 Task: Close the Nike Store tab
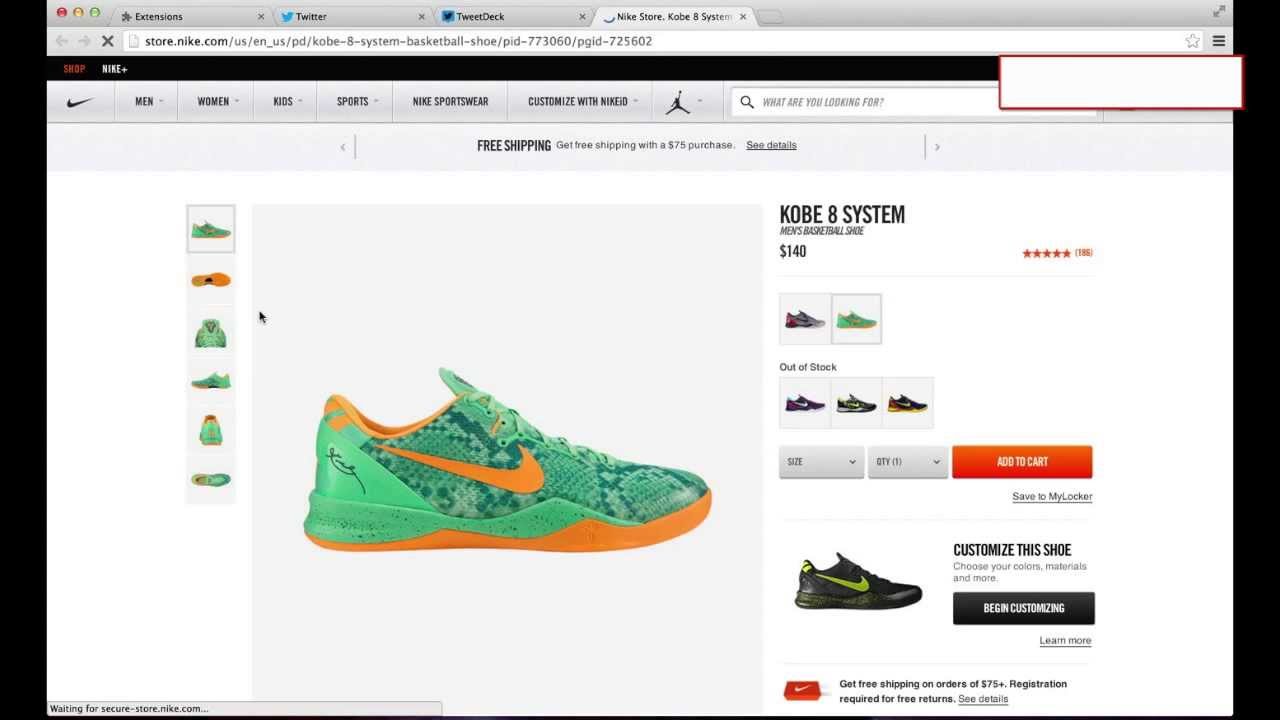[742, 17]
